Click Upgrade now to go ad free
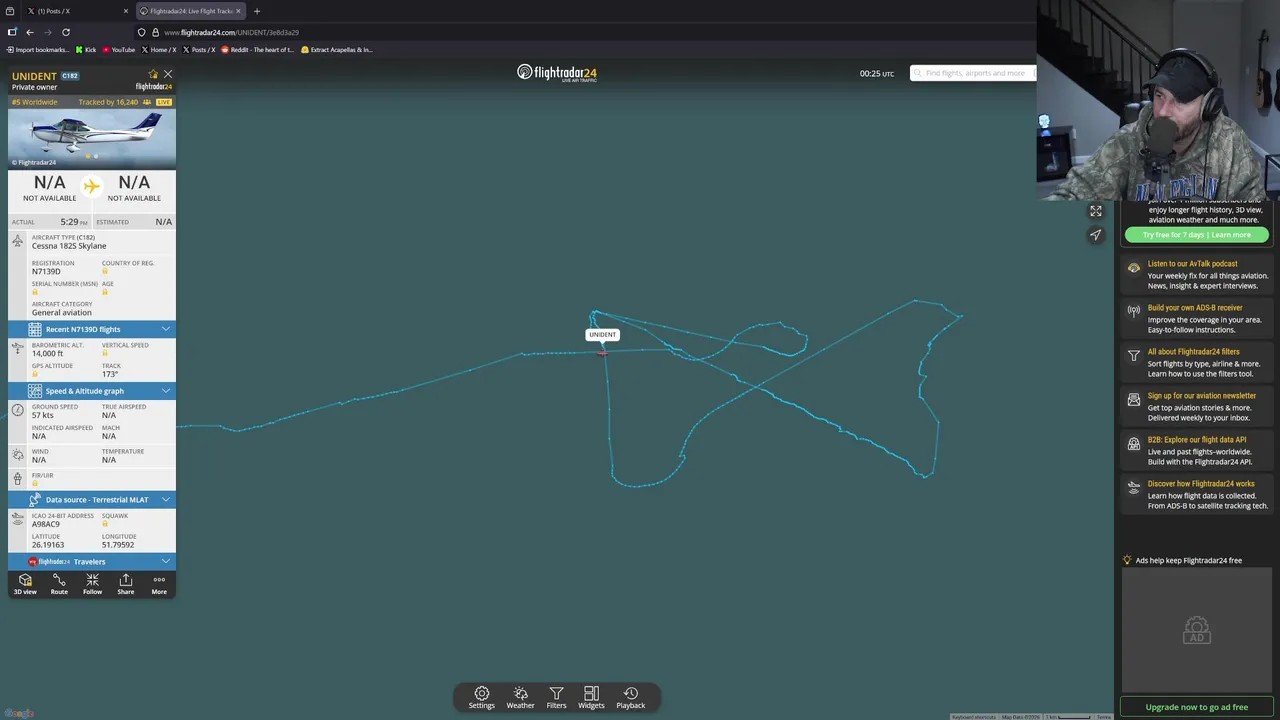 tap(1197, 707)
